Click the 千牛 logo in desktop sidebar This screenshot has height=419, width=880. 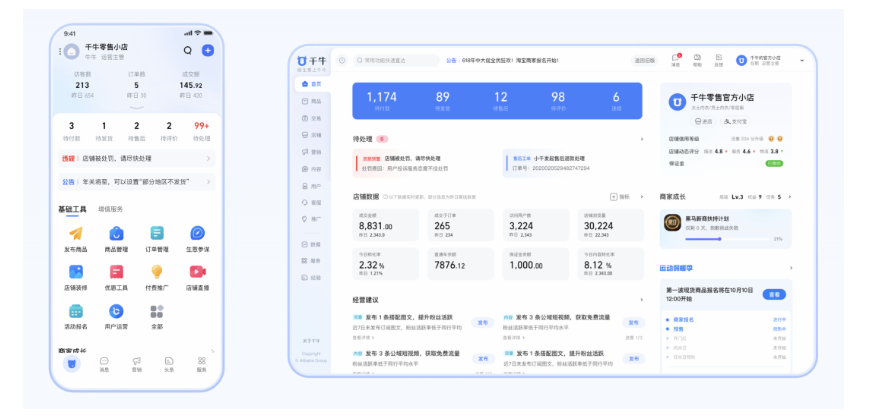pyautogui.click(x=311, y=61)
